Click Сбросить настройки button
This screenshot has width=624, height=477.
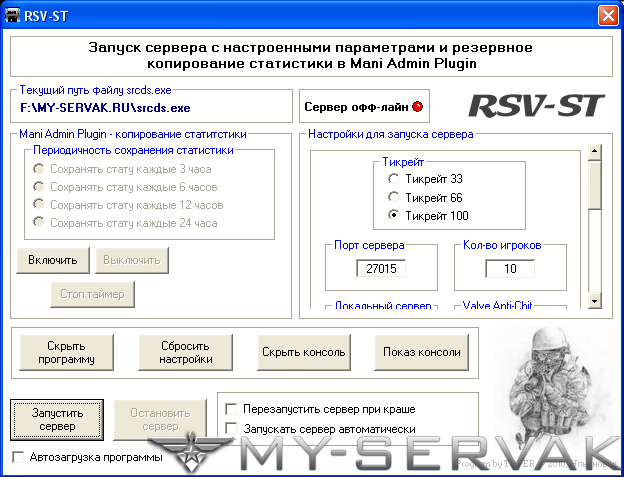185,352
